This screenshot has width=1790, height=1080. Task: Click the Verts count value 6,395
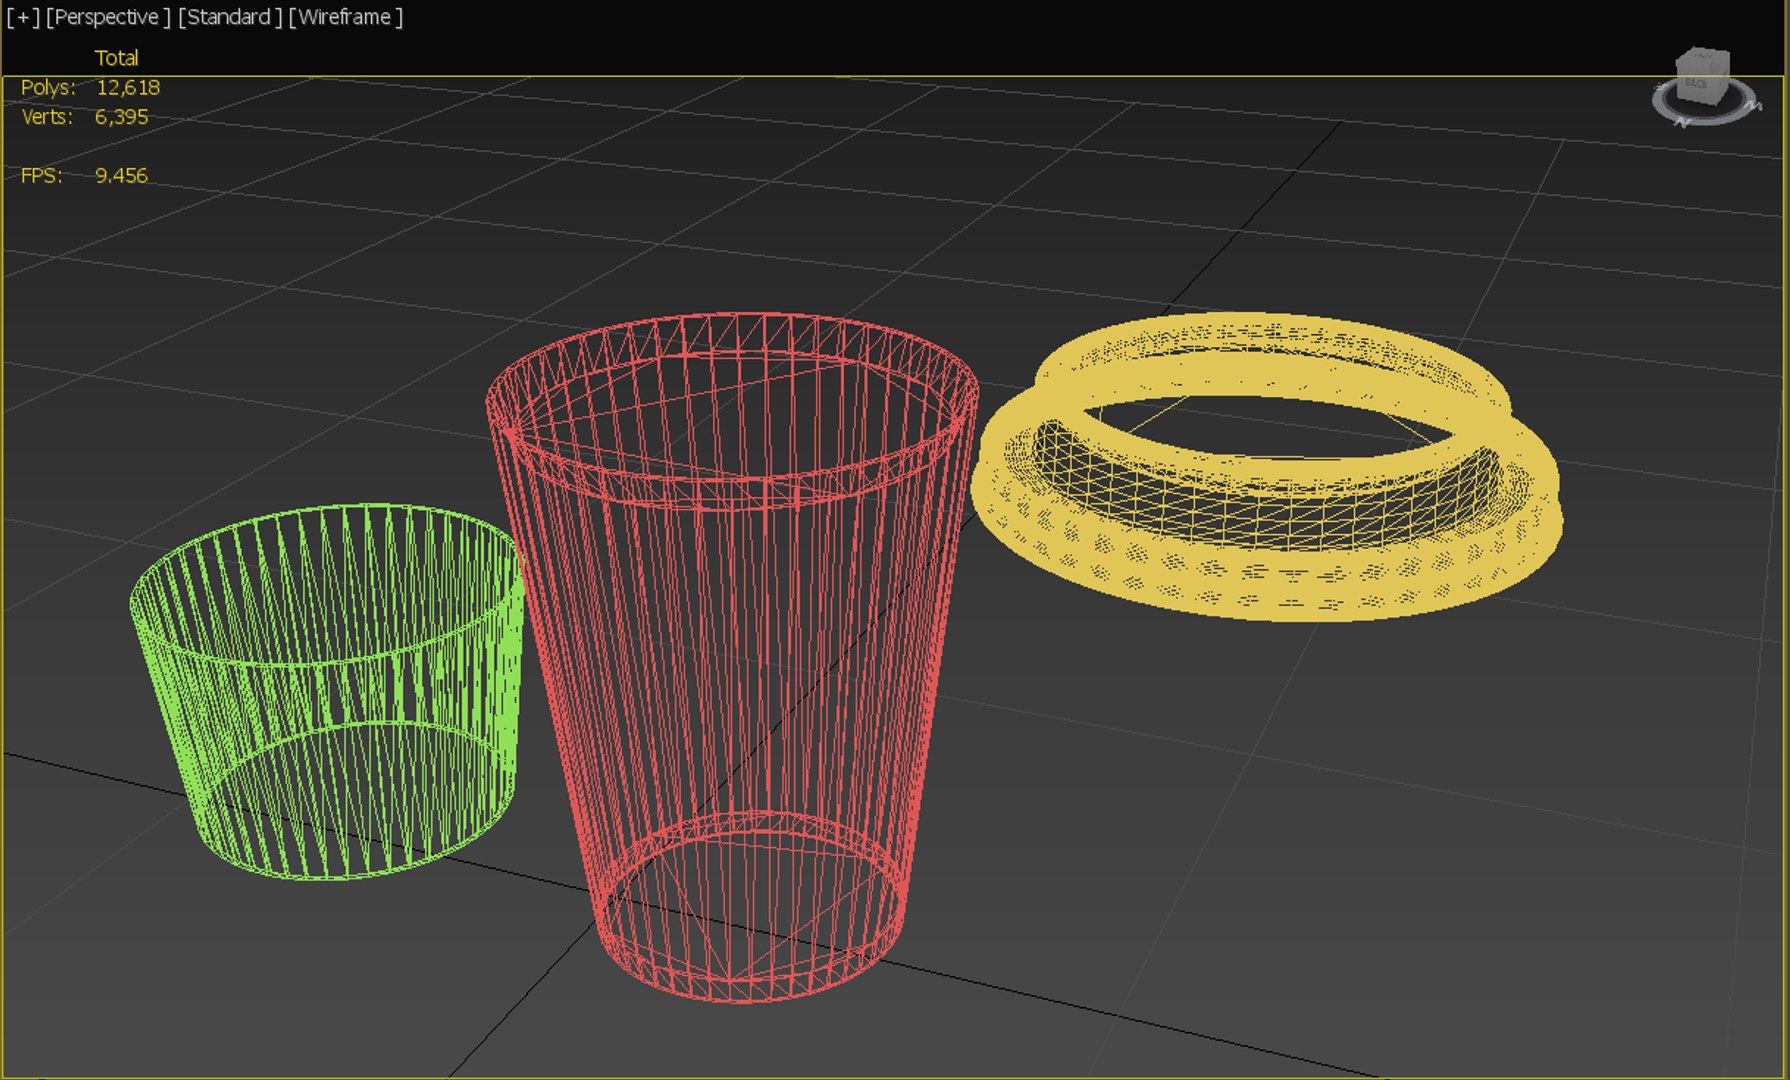pos(121,116)
